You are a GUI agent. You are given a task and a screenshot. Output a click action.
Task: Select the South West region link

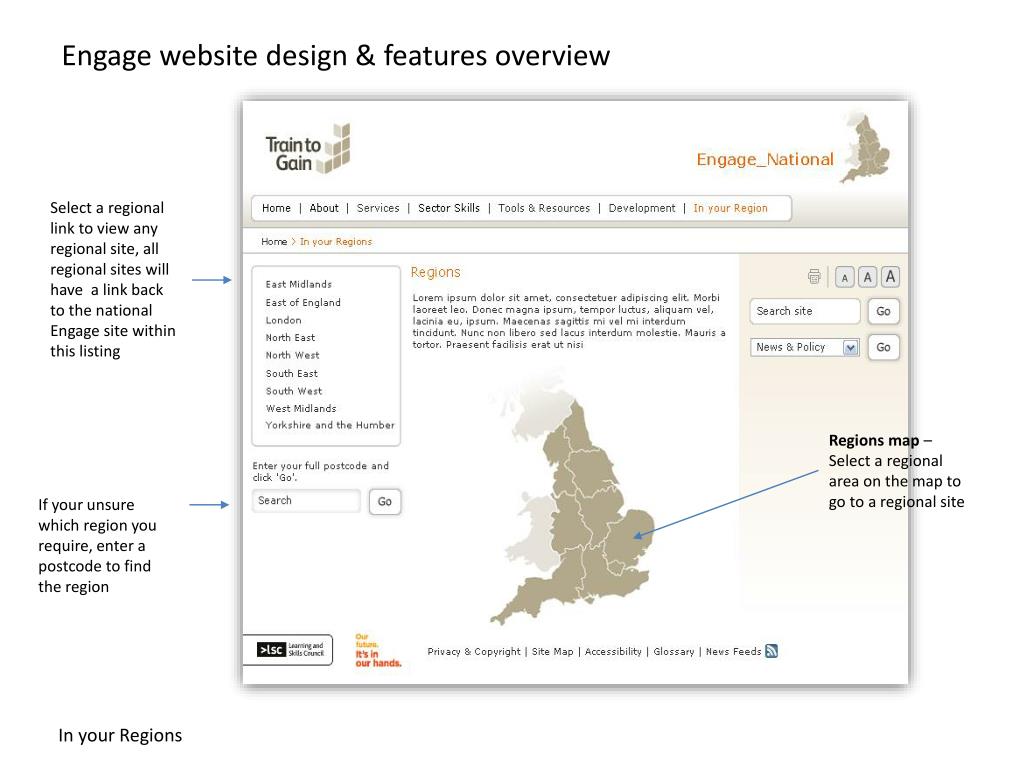coord(294,391)
